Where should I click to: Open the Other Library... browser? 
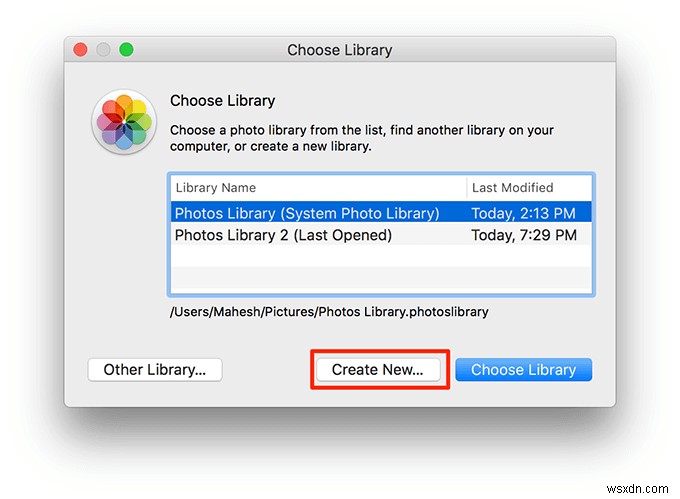[x=155, y=370]
